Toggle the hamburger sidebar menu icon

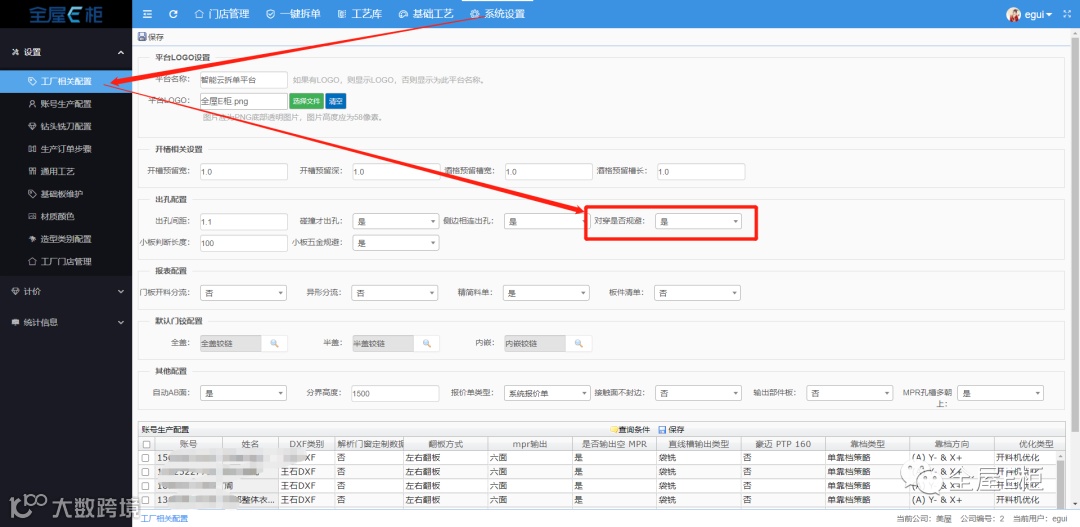click(147, 14)
